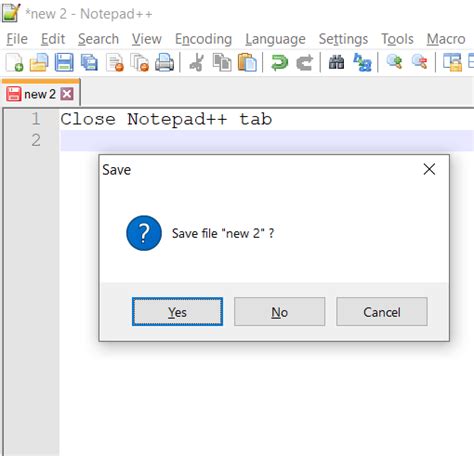The height and width of the screenshot is (456, 474).
Task: Click the Print toolbar icon
Action: 165,63
